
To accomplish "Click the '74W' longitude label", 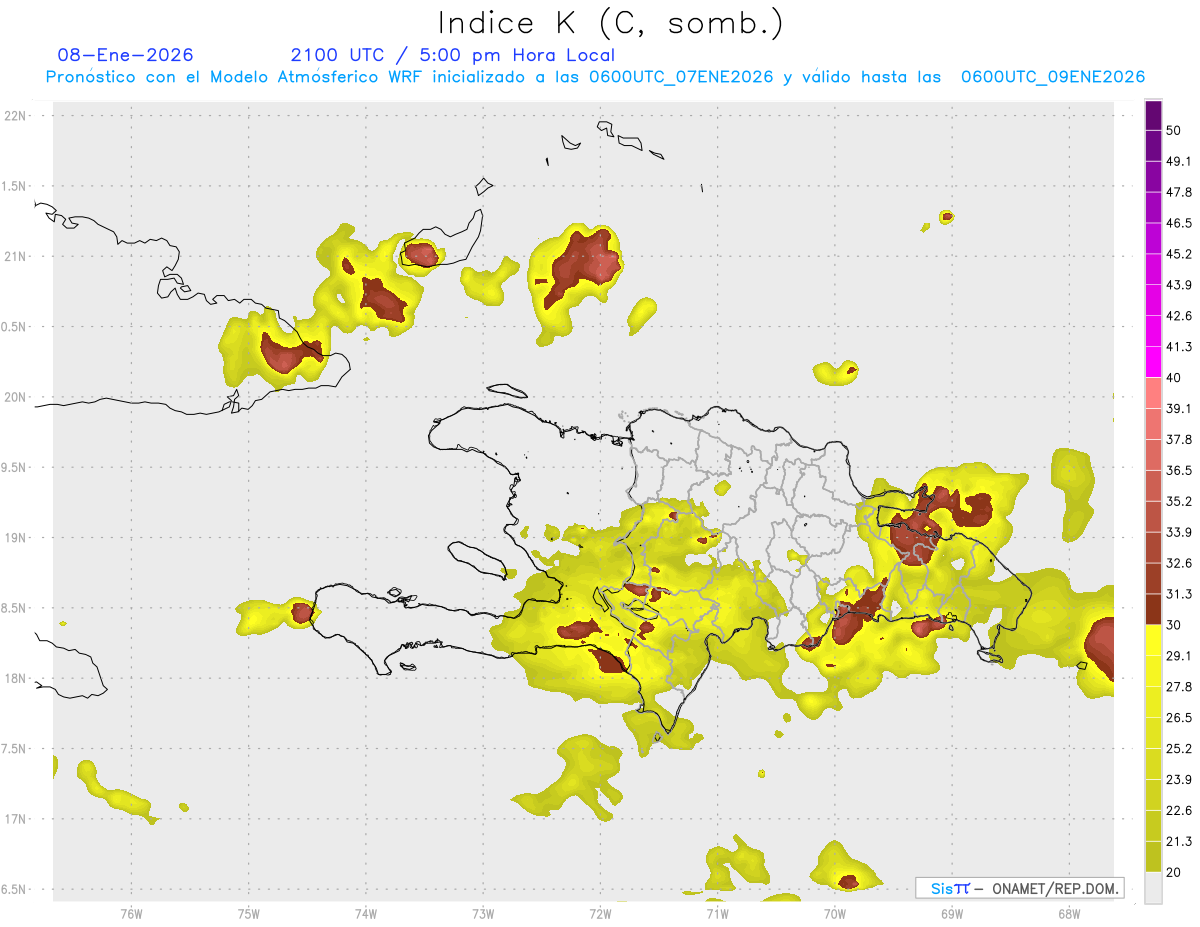I will coord(365,914).
